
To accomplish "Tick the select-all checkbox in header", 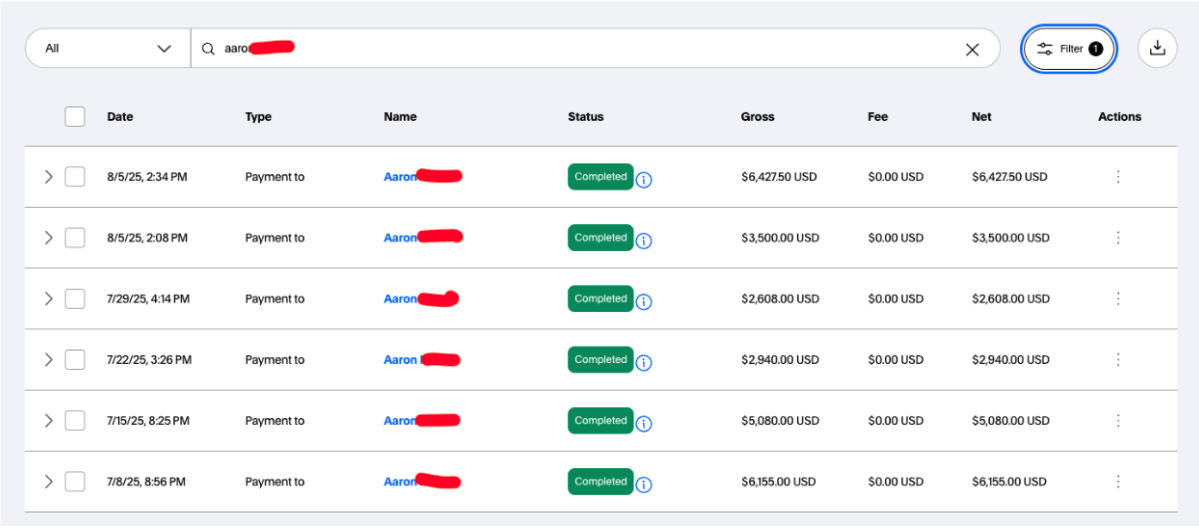I will pos(75,117).
